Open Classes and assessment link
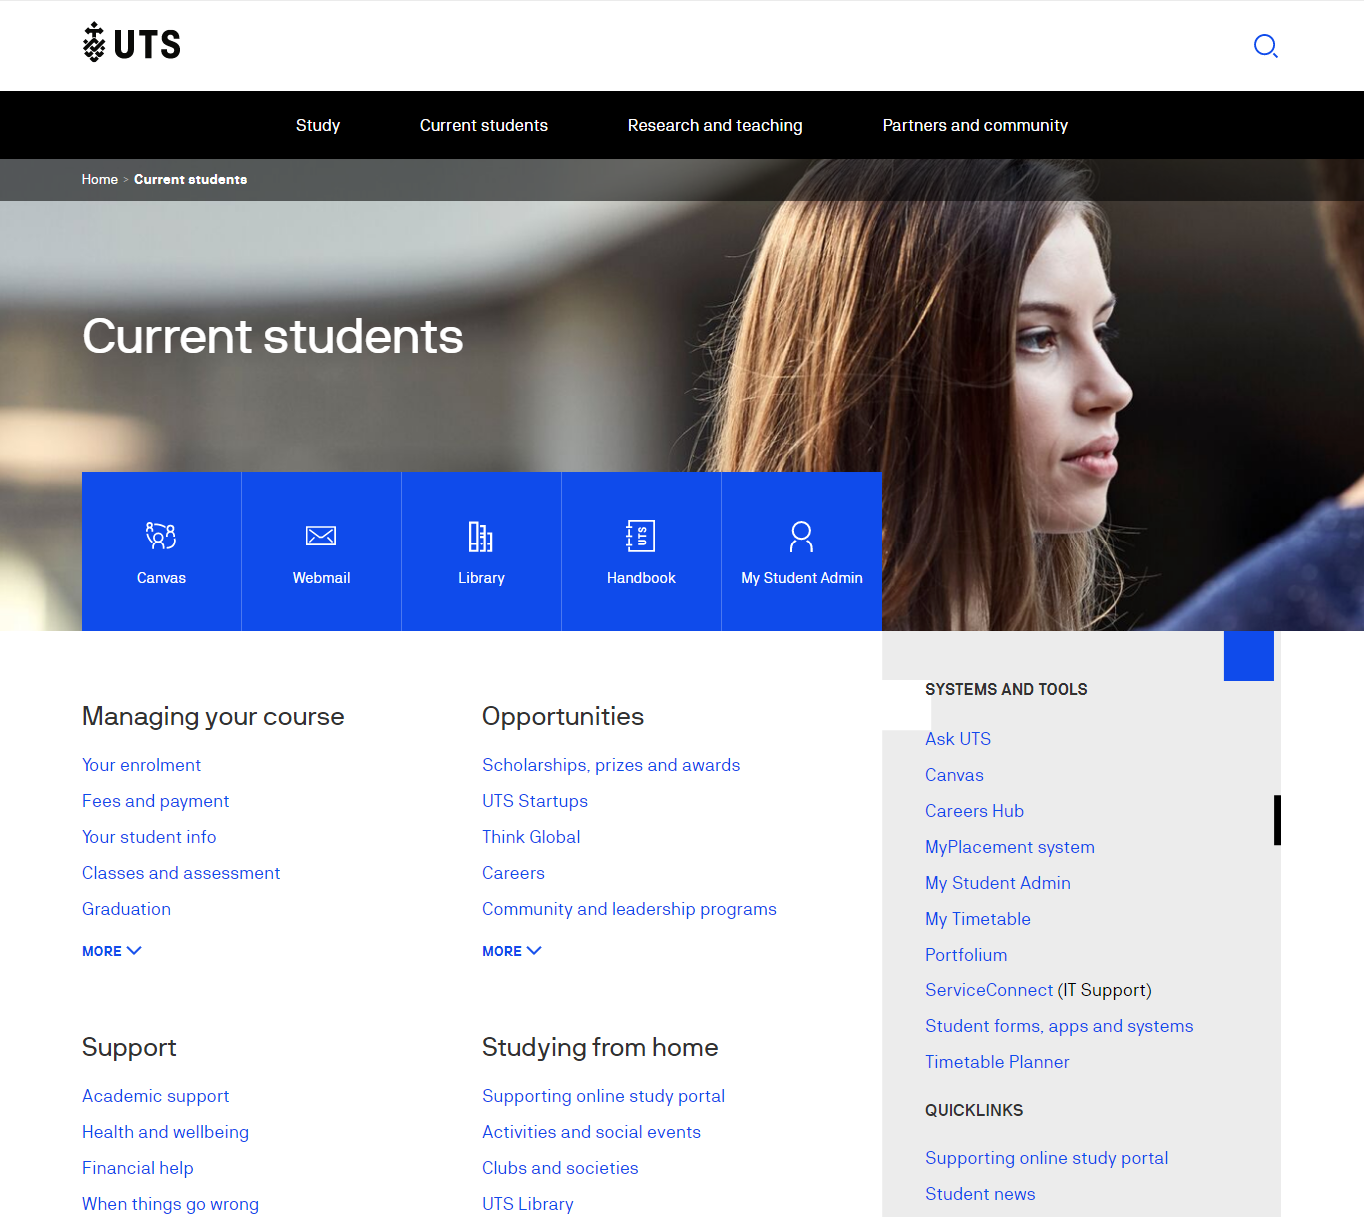The width and height of the screenshot is (1364, 1217). pos(181,873)
